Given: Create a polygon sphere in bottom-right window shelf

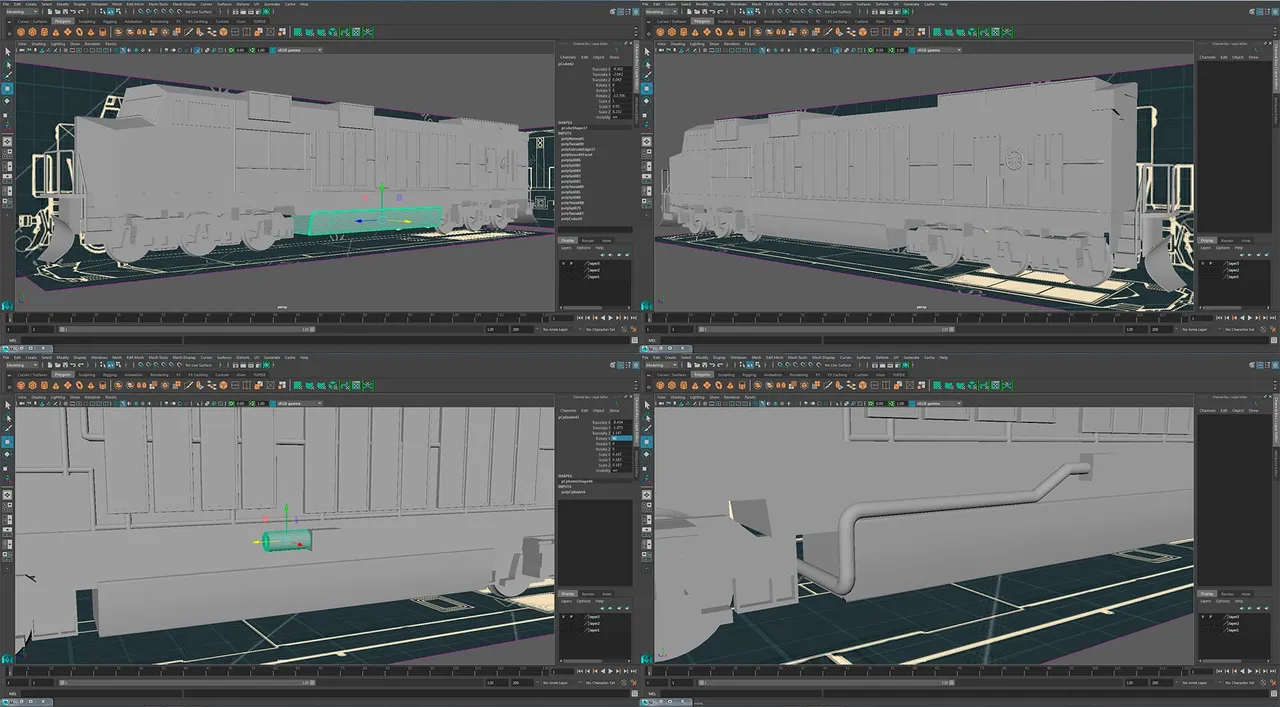Looking at the screenshot, I should coord(661,385).
